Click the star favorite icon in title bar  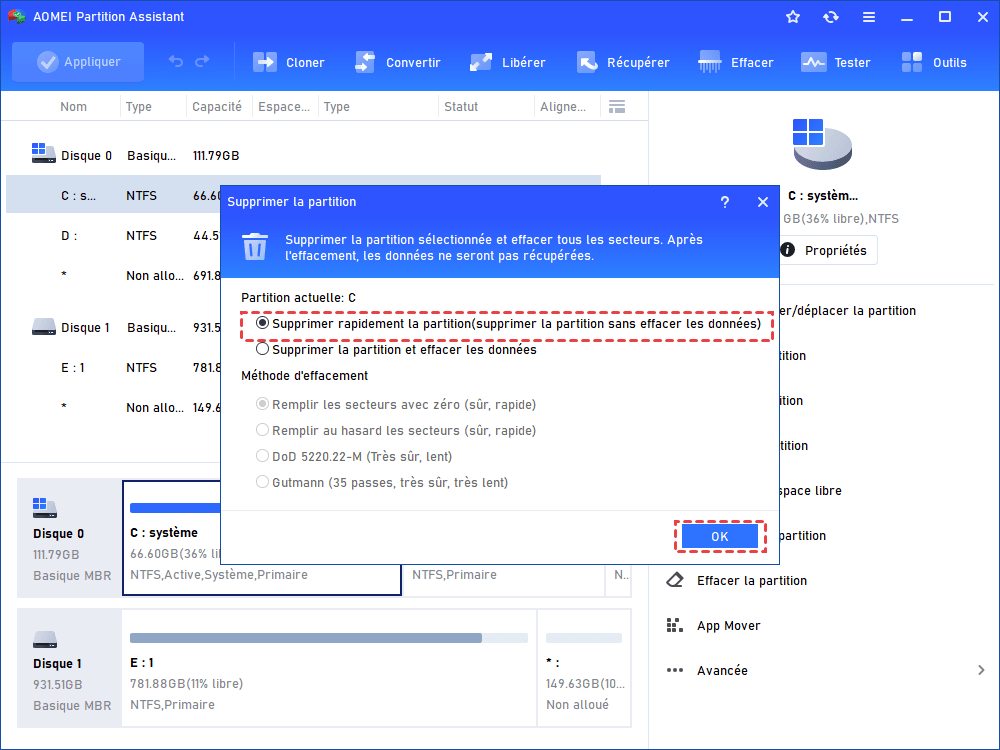pos(793,17)
